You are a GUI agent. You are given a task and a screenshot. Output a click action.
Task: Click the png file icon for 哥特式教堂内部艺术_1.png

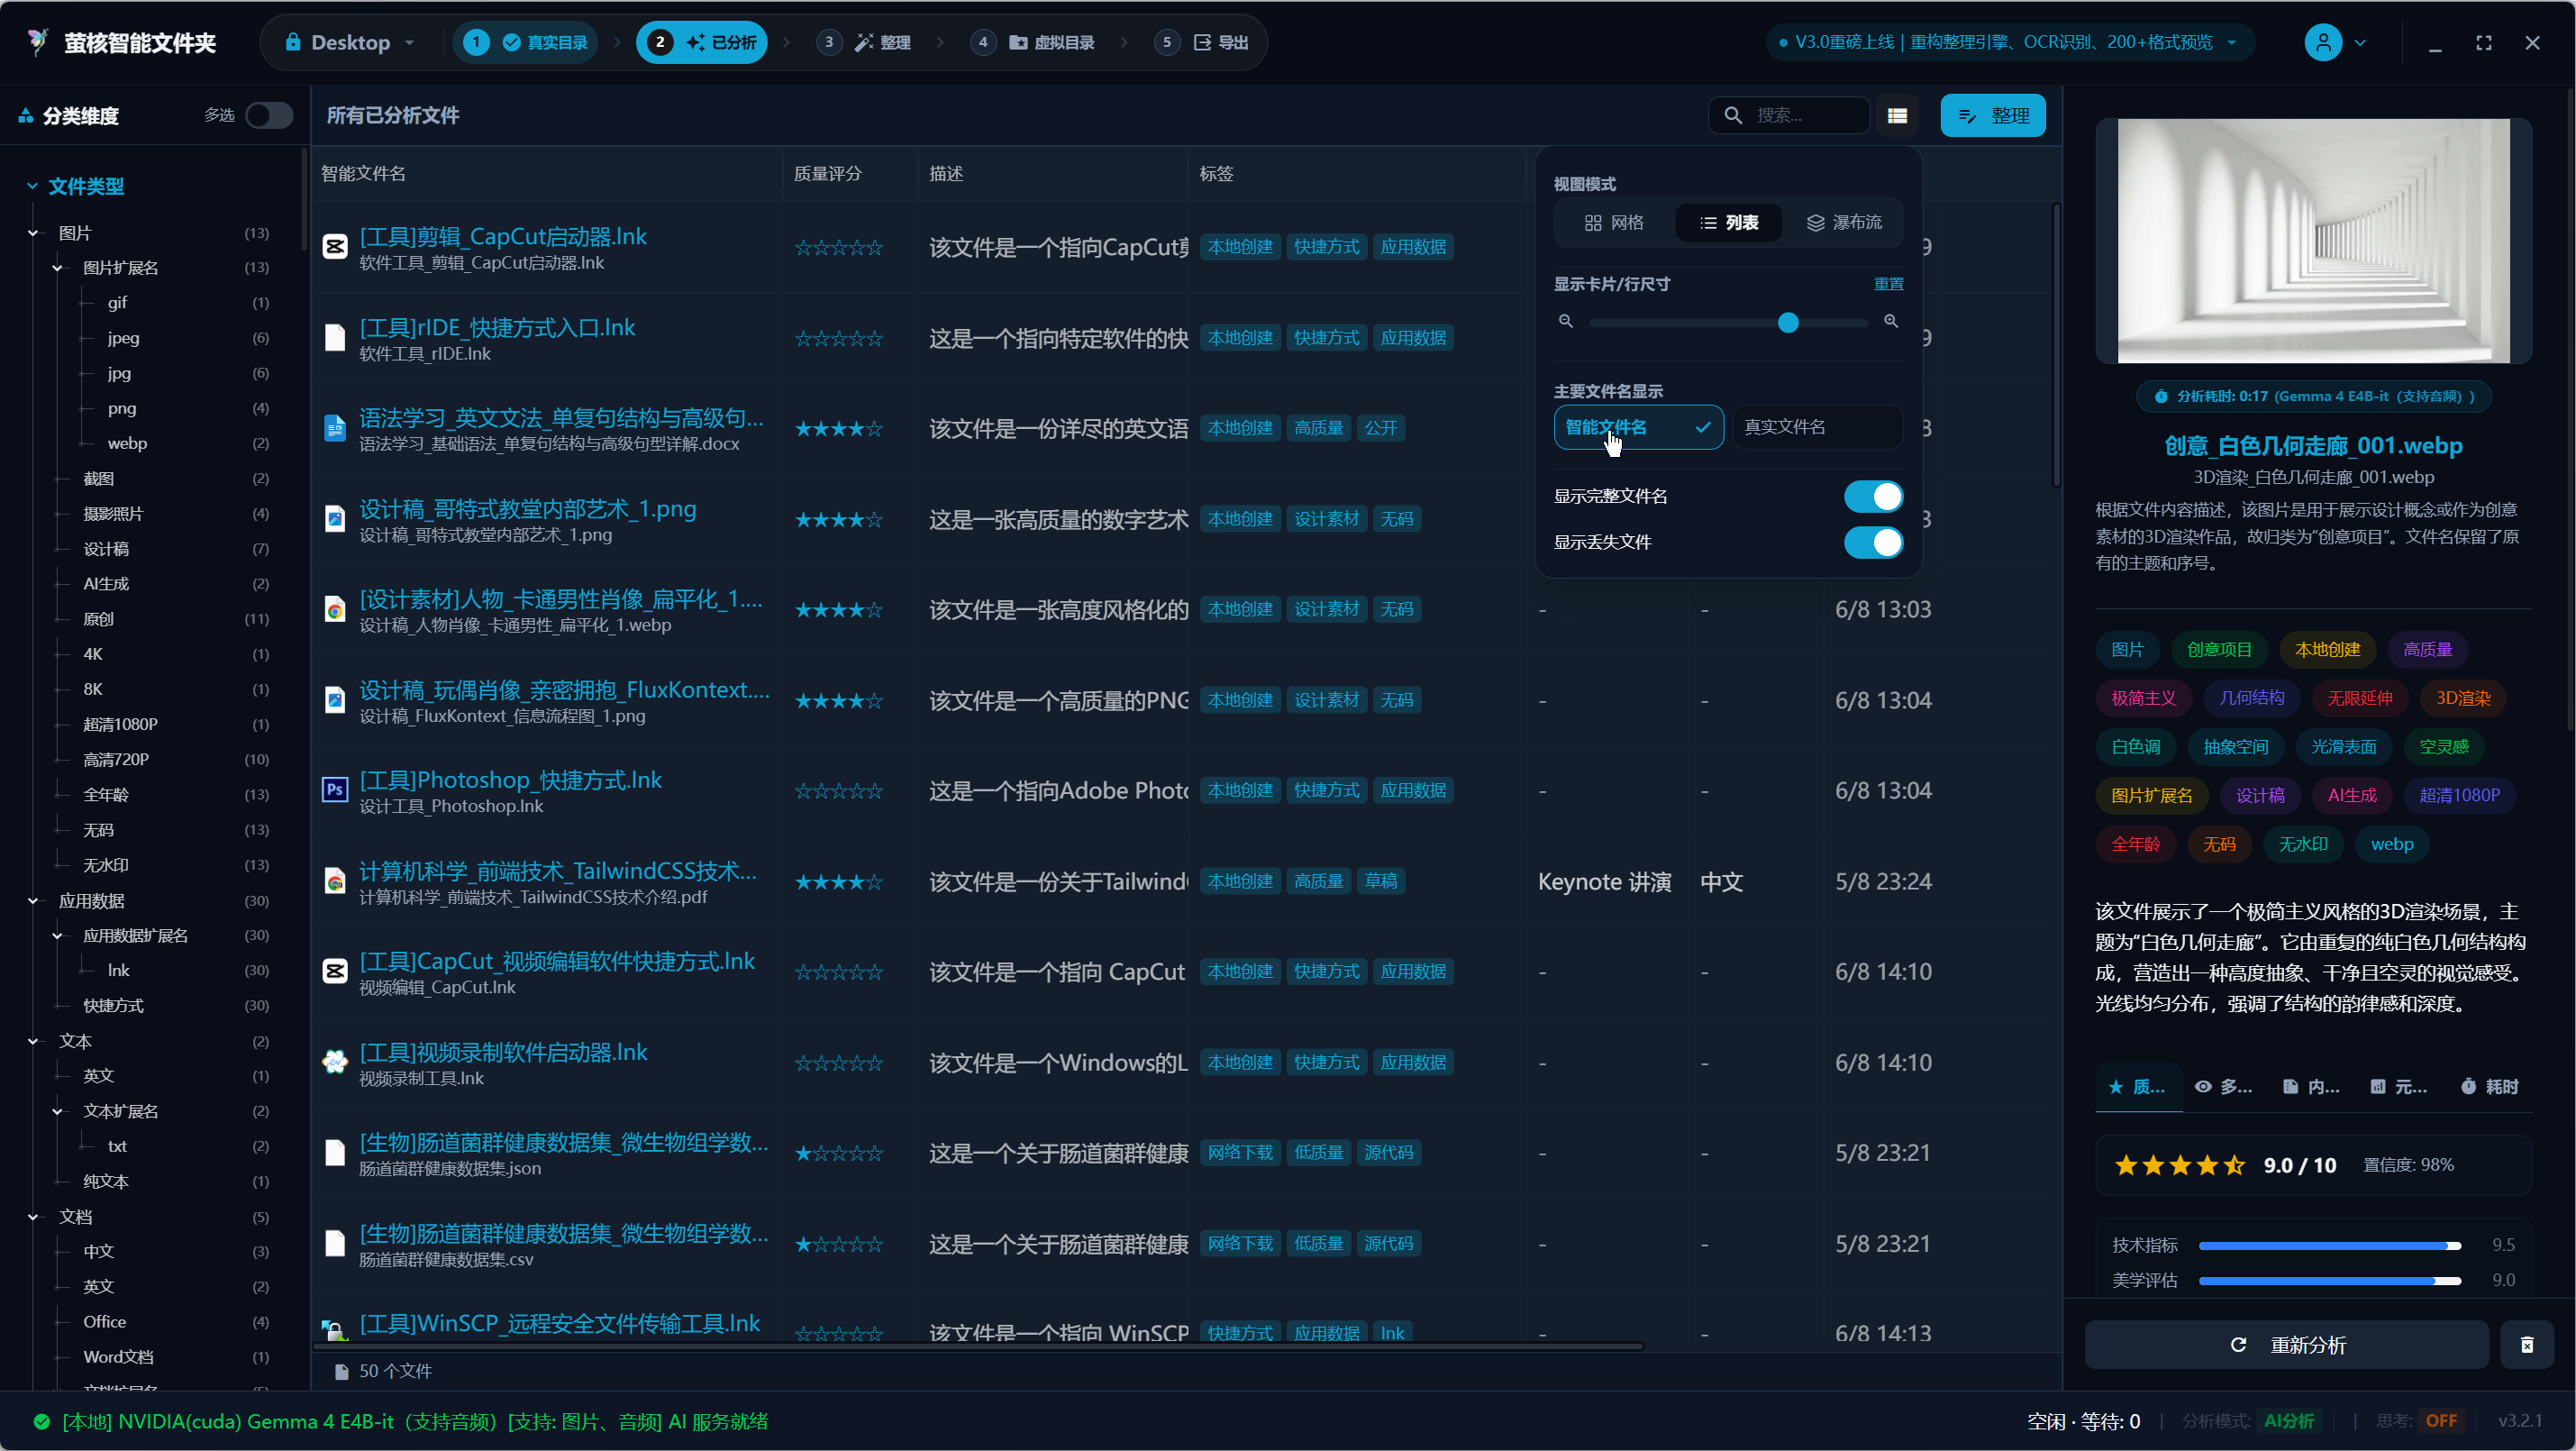tap(335, 519)
